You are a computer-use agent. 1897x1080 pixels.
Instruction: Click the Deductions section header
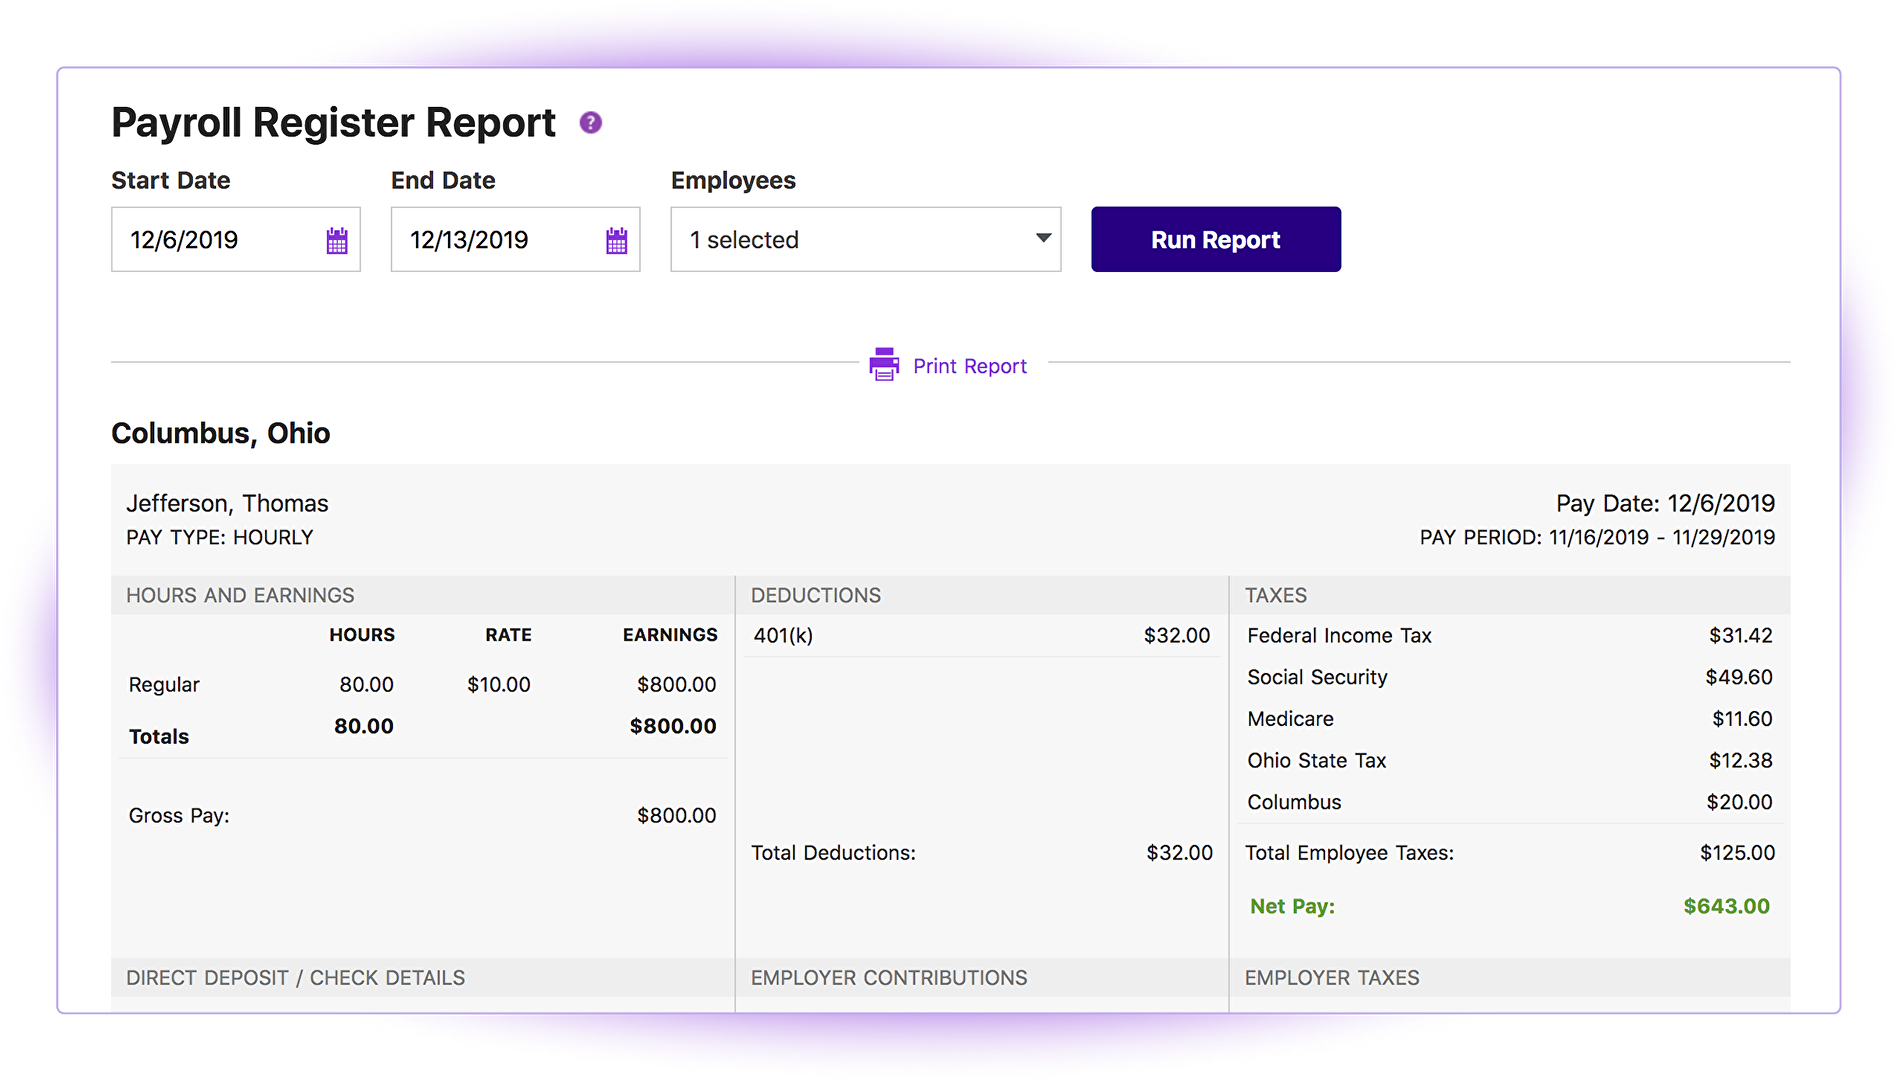pos(816,595)
